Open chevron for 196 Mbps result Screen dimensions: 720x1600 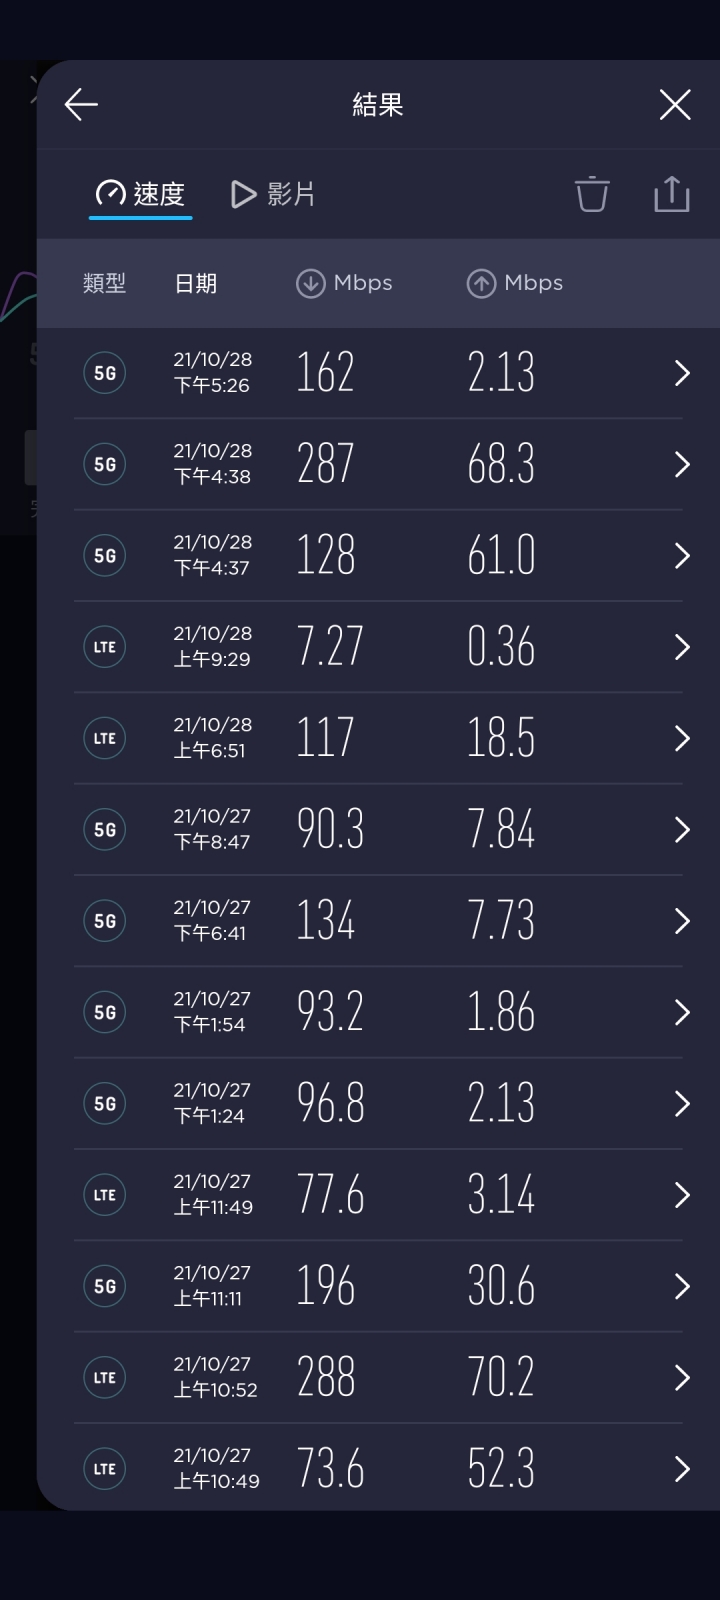tap(682, 1286)
